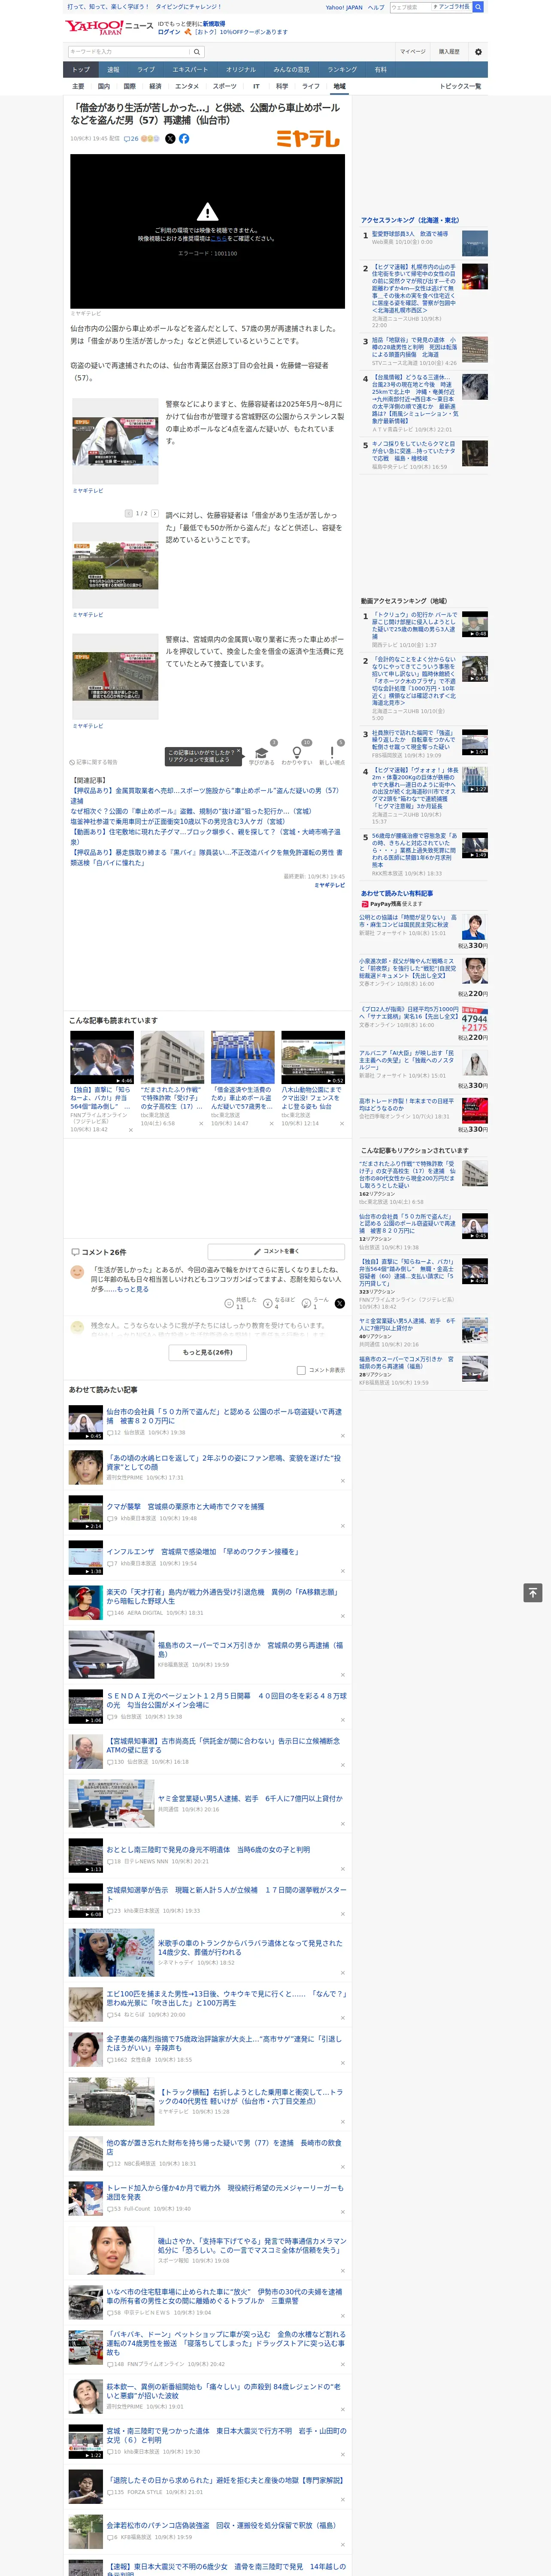Open related article なぜ相次ぐ？公園の車止めポール盗難
551x2576 pixels.
191,811
